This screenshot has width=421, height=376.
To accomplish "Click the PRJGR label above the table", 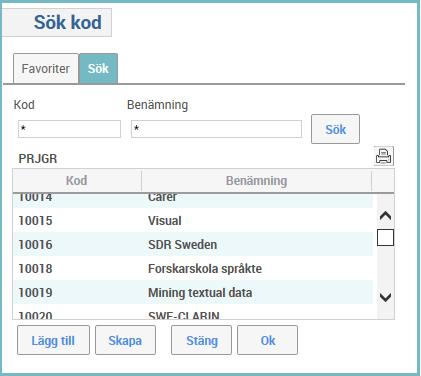I will click(38, 159).
